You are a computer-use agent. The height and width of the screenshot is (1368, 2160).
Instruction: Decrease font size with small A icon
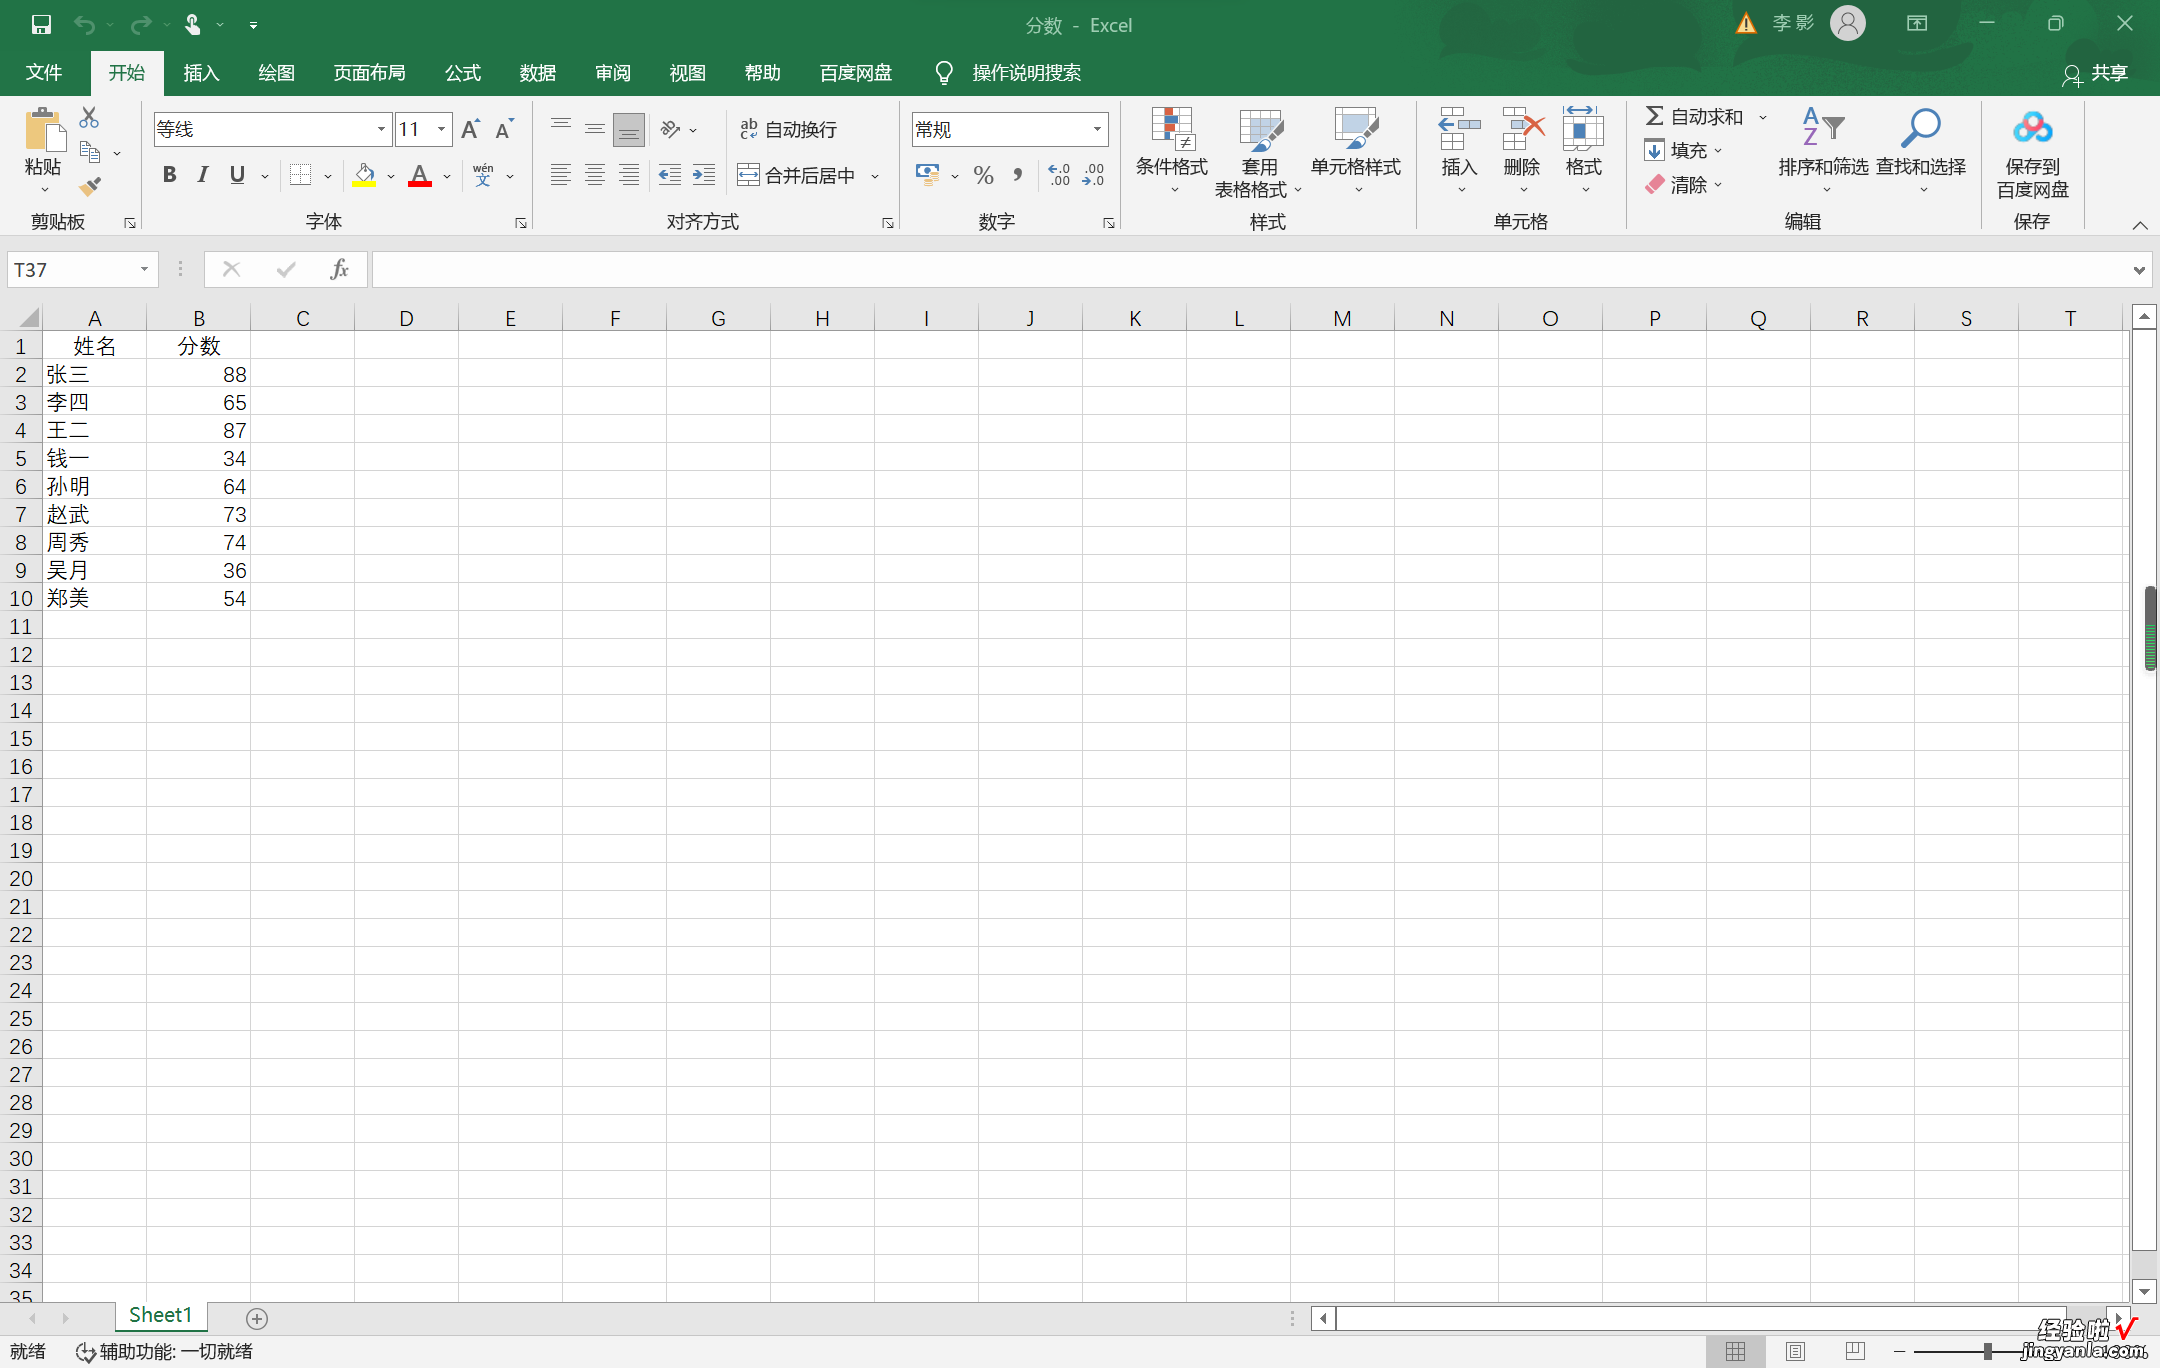pos(504,129)
